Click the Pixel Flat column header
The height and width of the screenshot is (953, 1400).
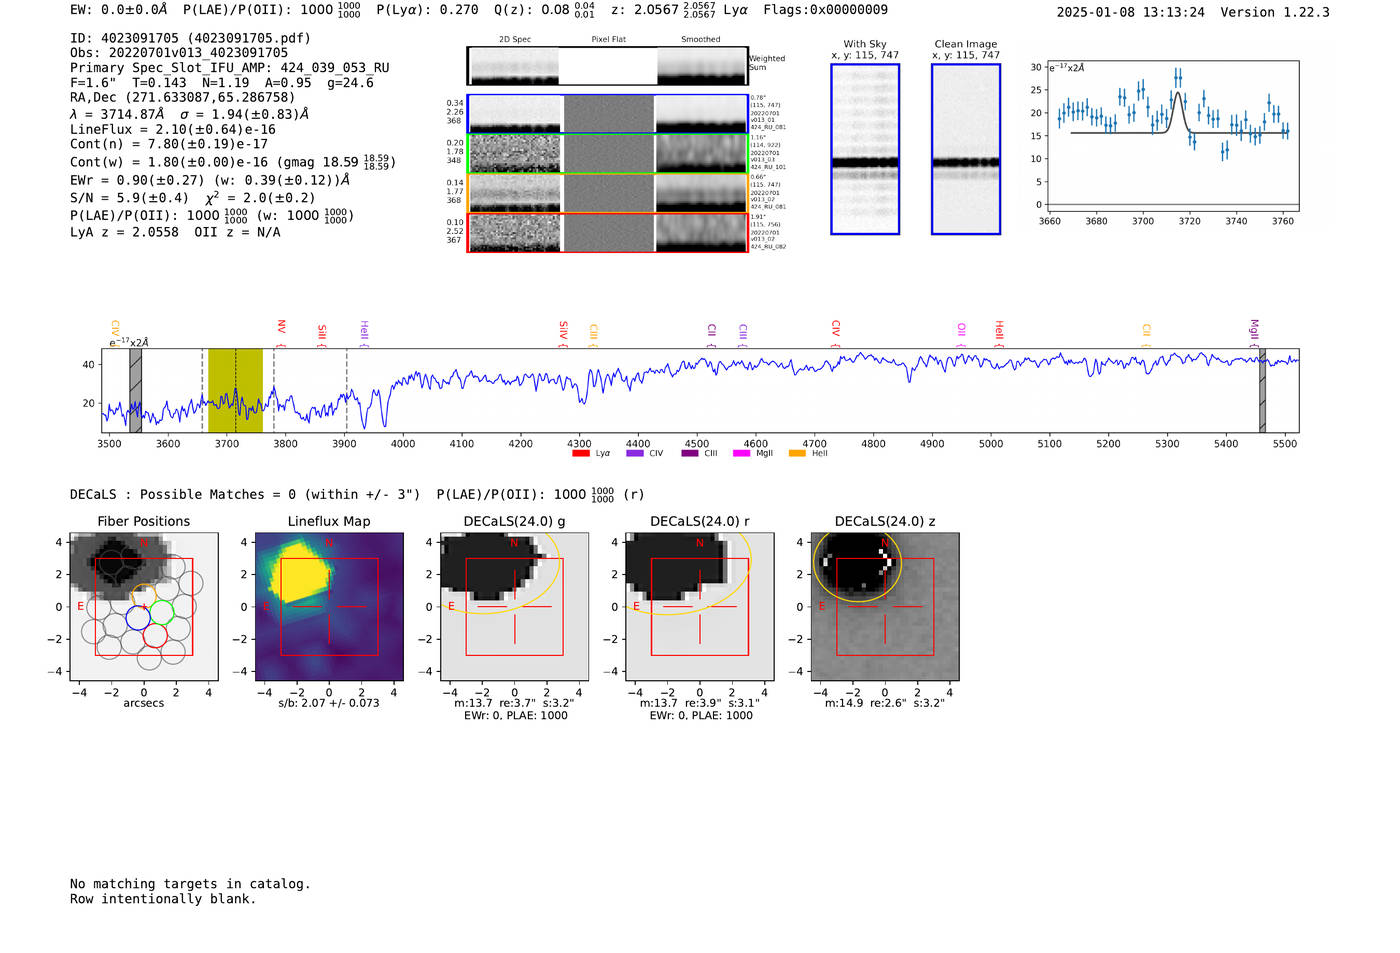point(608,40)
